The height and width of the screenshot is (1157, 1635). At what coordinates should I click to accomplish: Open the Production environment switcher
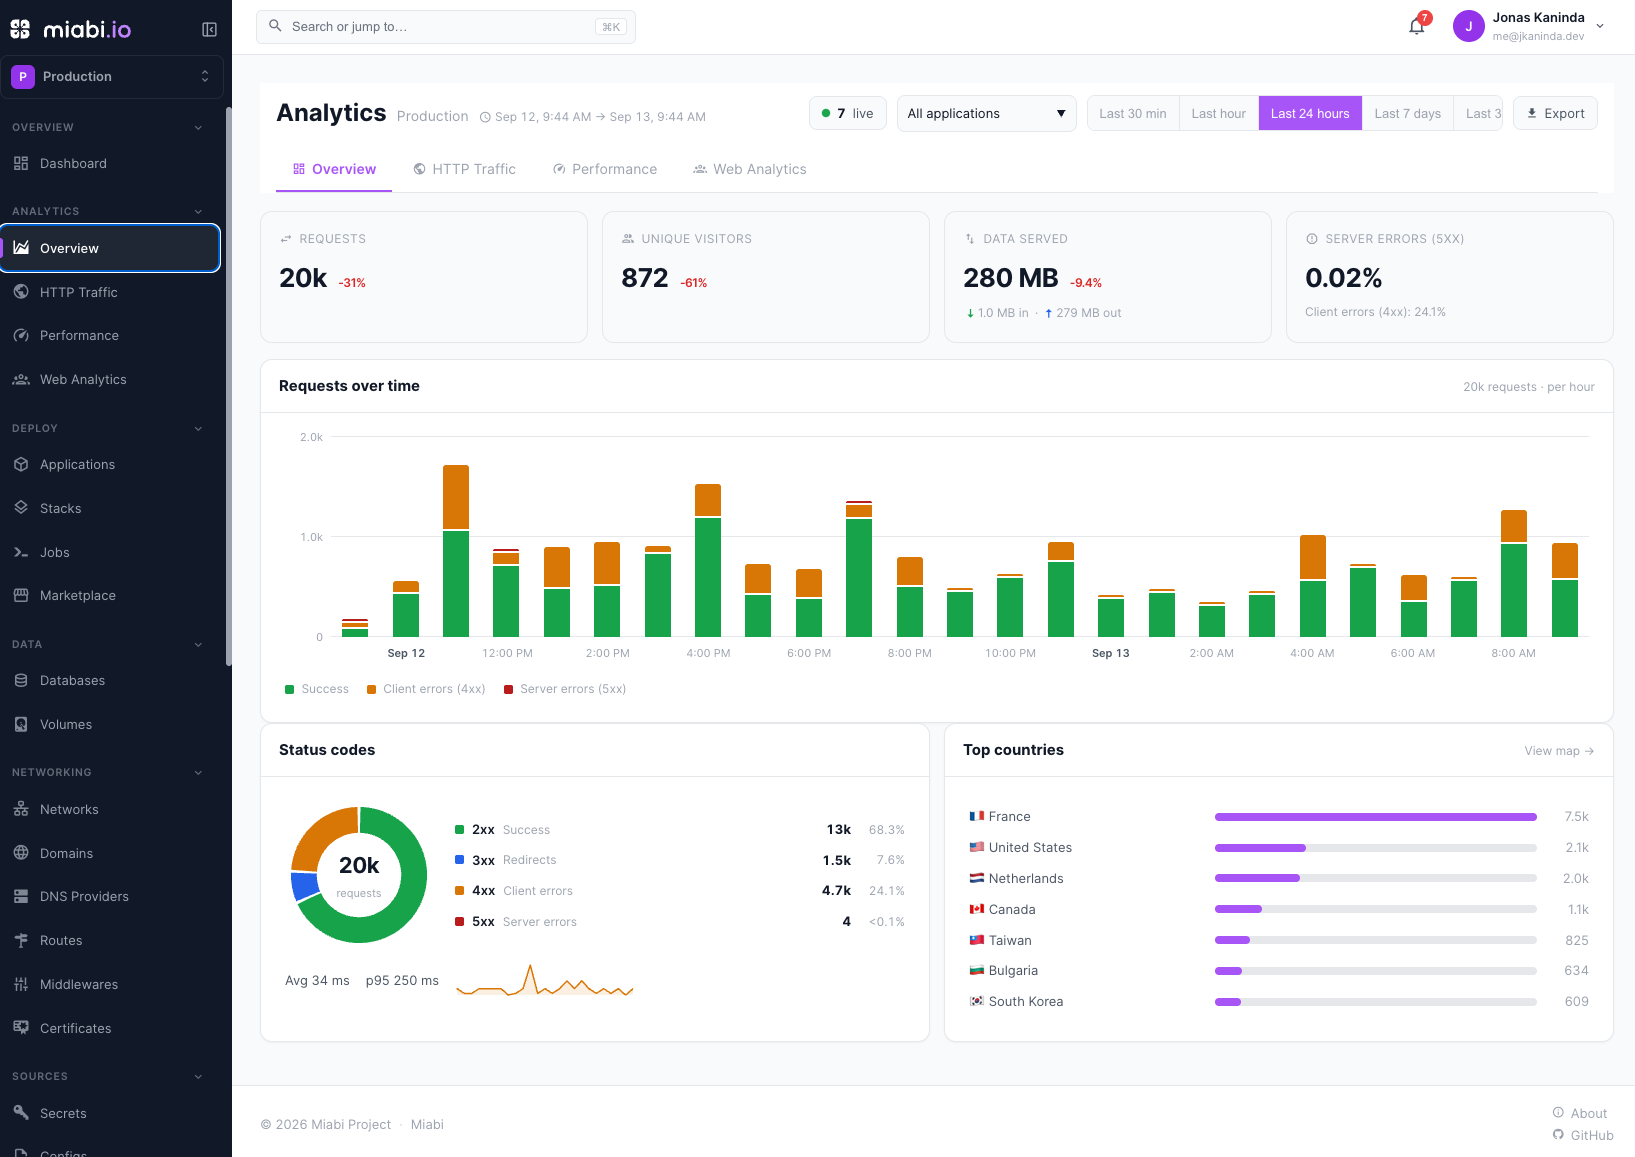pyautogui.click(x=111, y=76)
